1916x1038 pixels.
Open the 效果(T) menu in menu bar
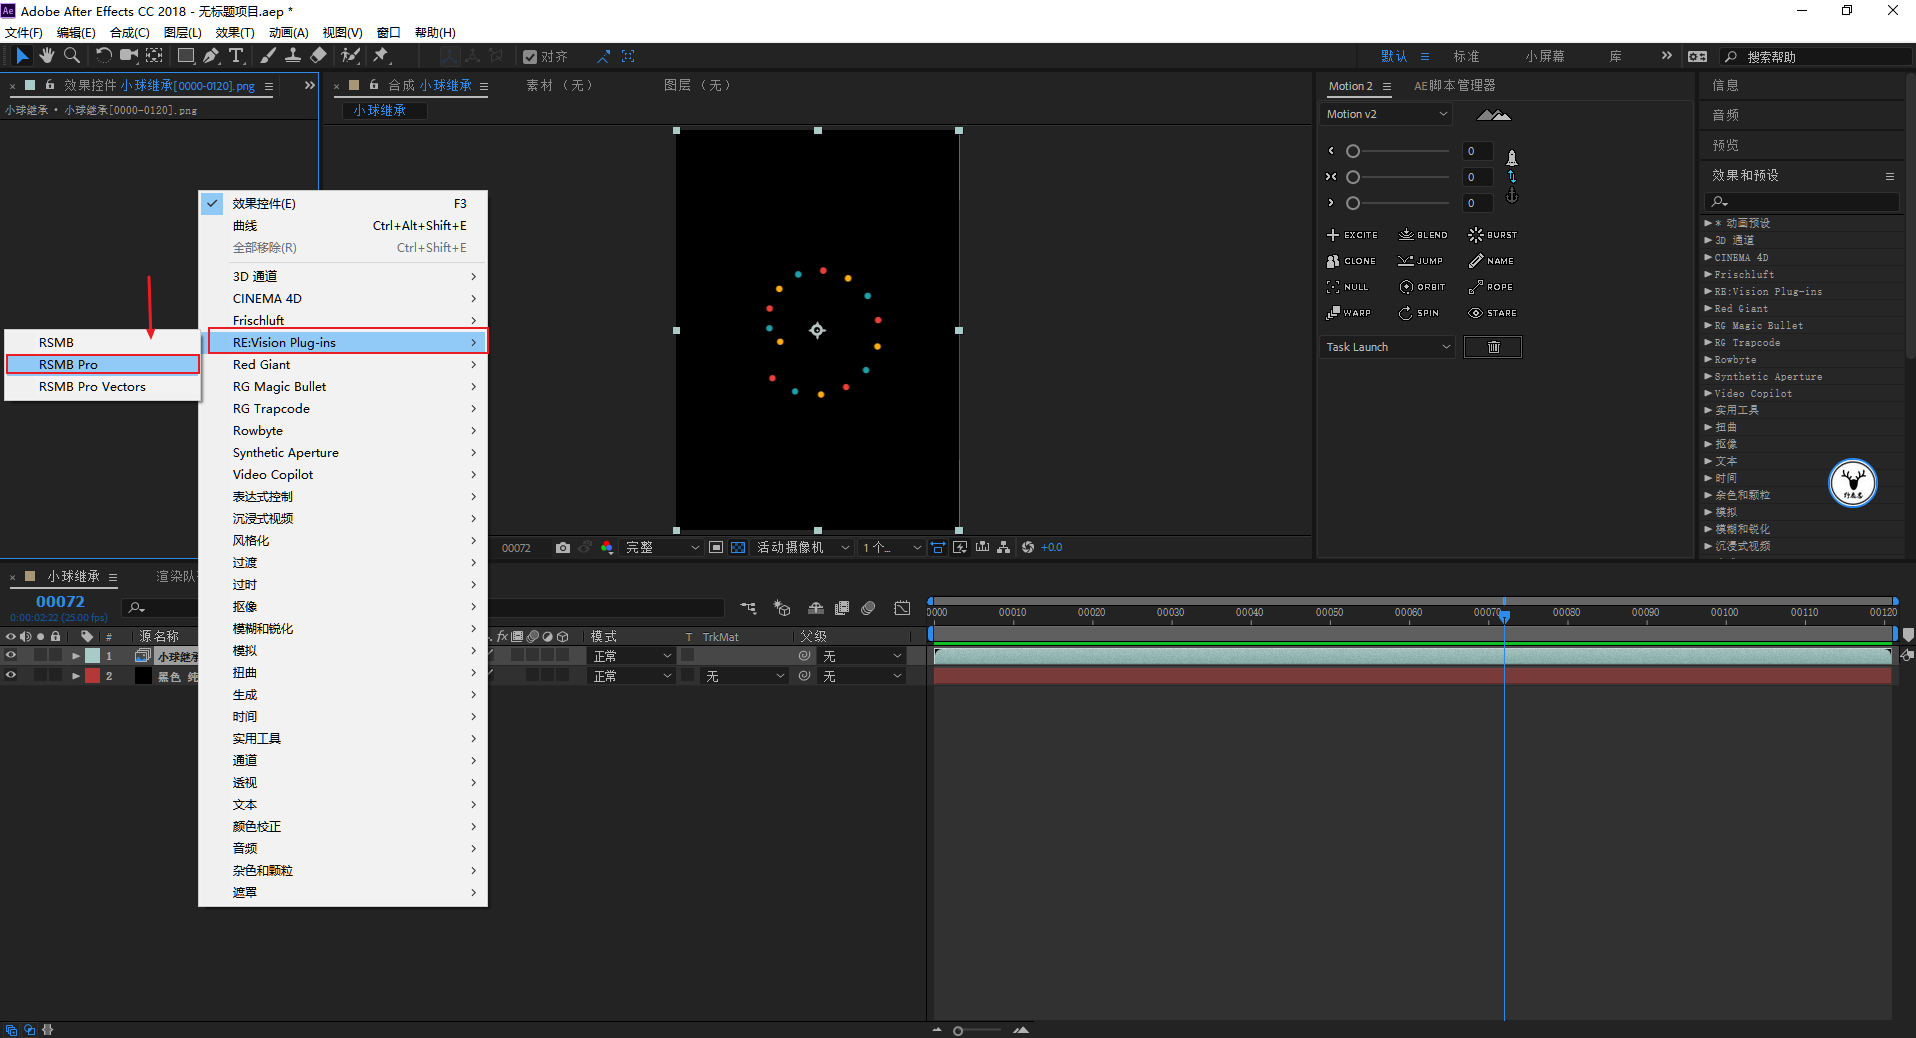tap(235, 33)
